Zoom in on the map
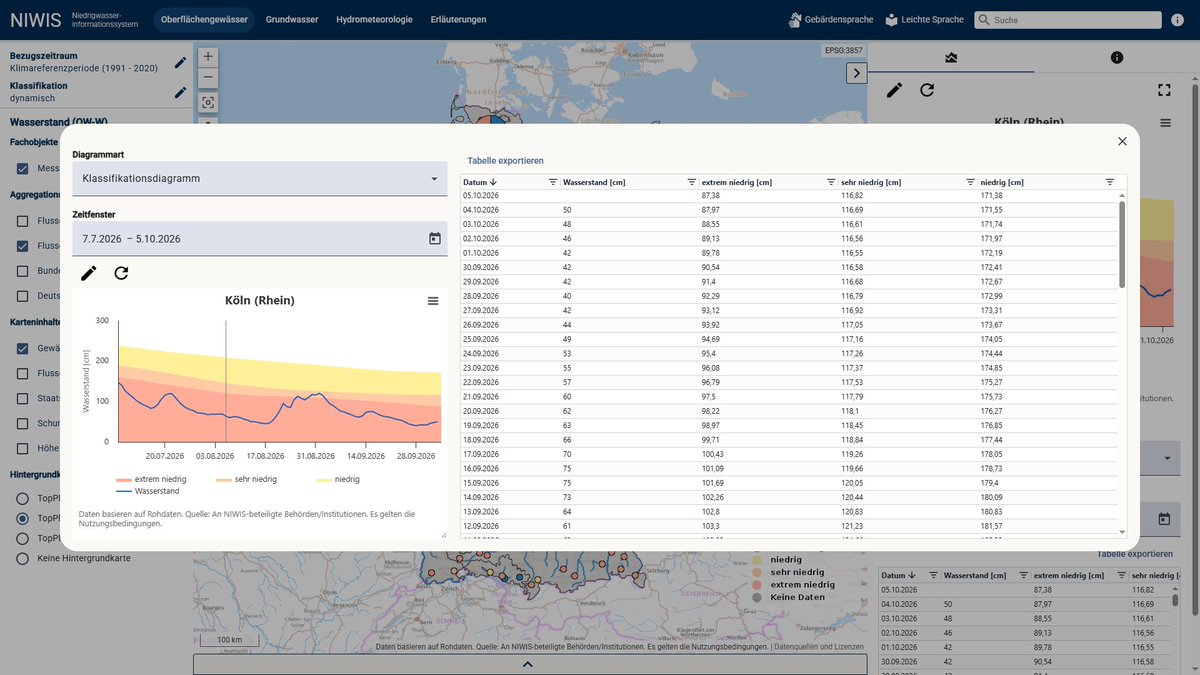The width and height of the screenshot is (1200, 675). click(208, 57)
